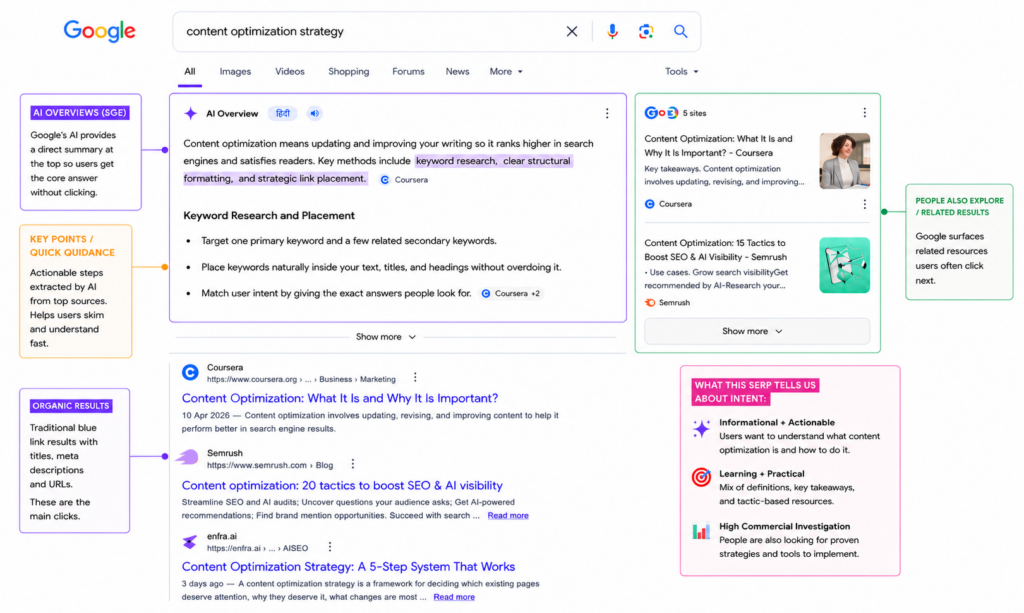Click the 5 sites source icons cluster

(x=661, y=113)
